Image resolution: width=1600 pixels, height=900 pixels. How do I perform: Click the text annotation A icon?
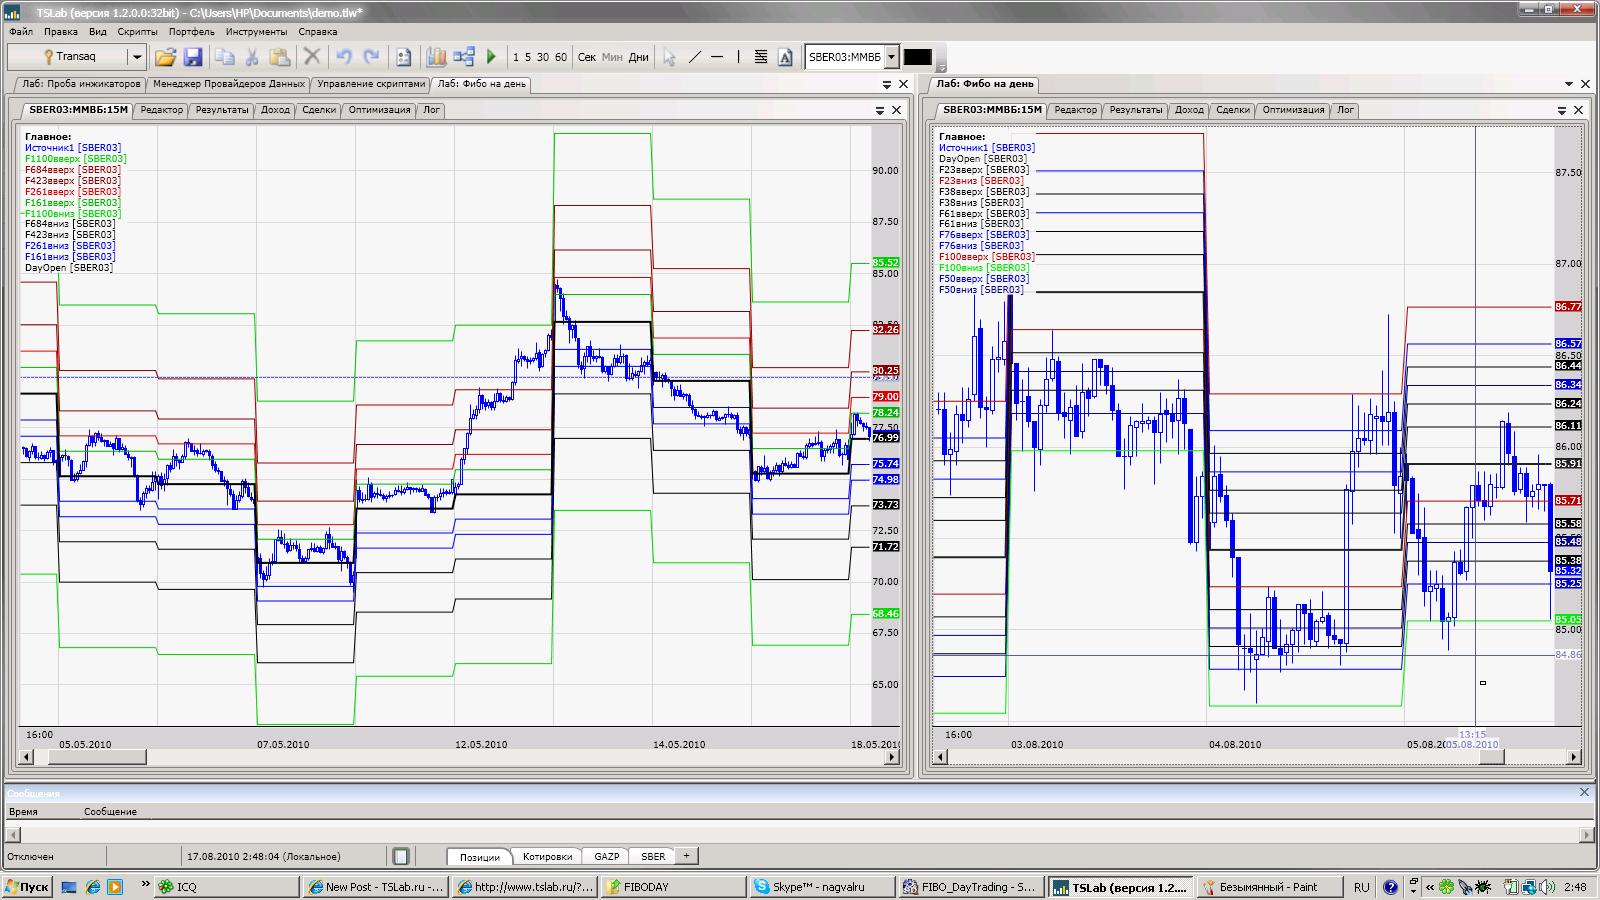(785, 57)
